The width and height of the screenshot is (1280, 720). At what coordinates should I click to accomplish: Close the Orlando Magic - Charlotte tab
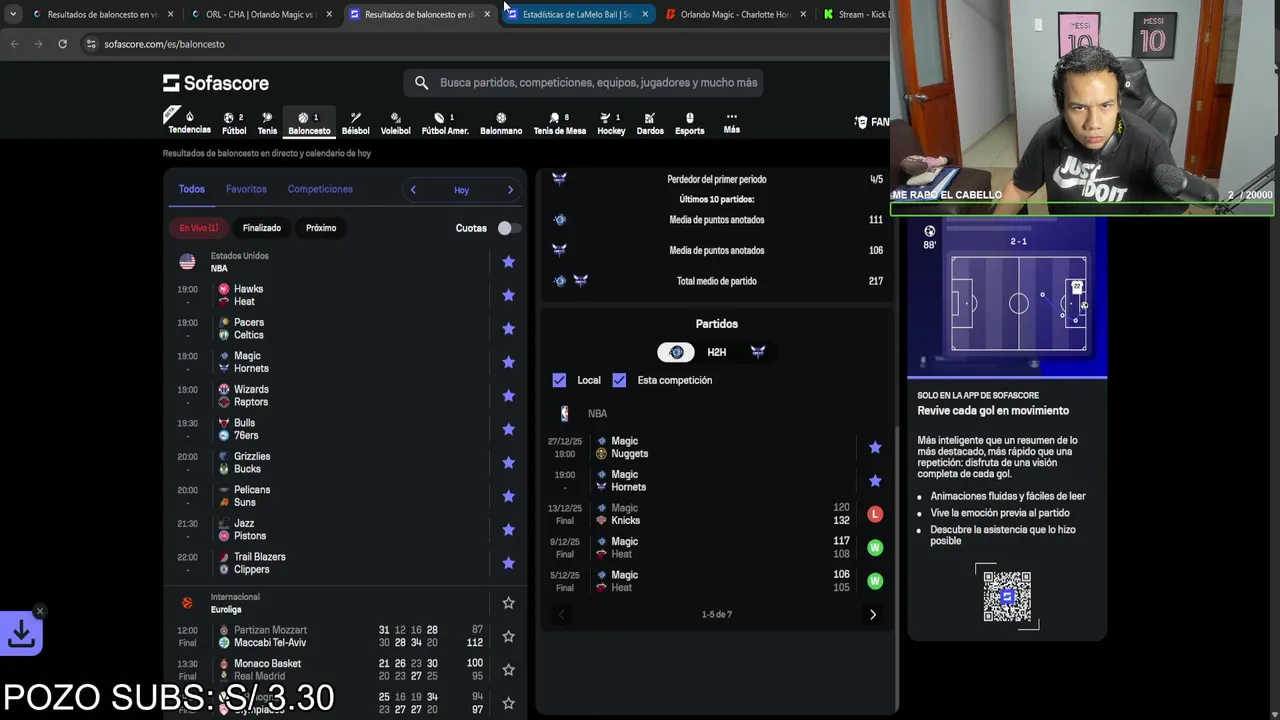(x=803, y=14)
